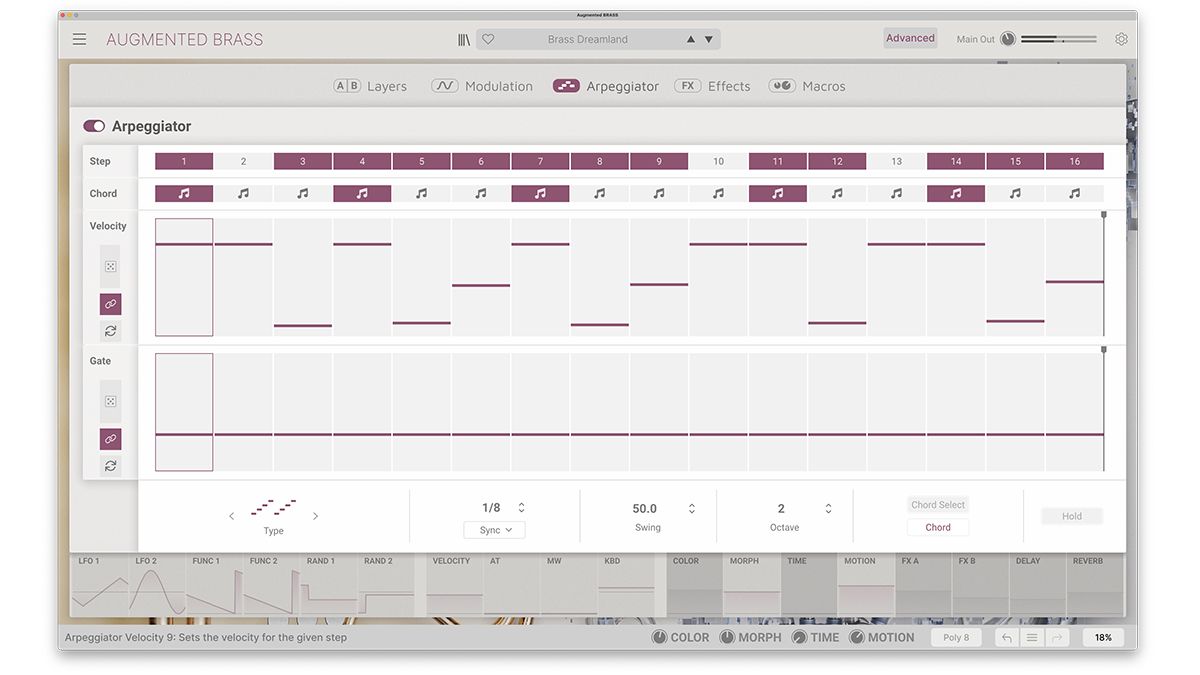The width and height of the screenshot is (1200, 675).
Task: Enable step 2
Action: click(x=243, y=161)
